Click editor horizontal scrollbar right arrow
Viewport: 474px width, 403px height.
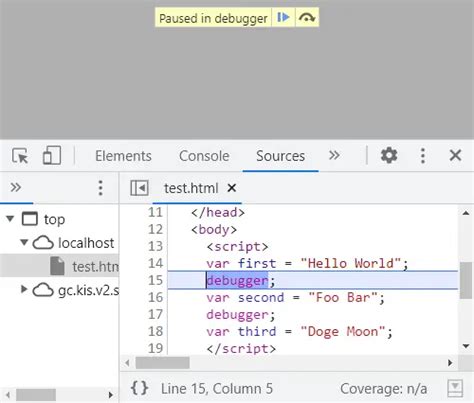pyautogui.click(x=450, y=362)
